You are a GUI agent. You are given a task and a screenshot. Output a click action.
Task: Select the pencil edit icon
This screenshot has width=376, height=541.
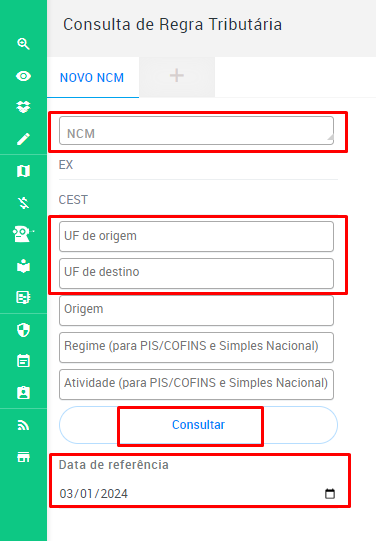(23, 139)
